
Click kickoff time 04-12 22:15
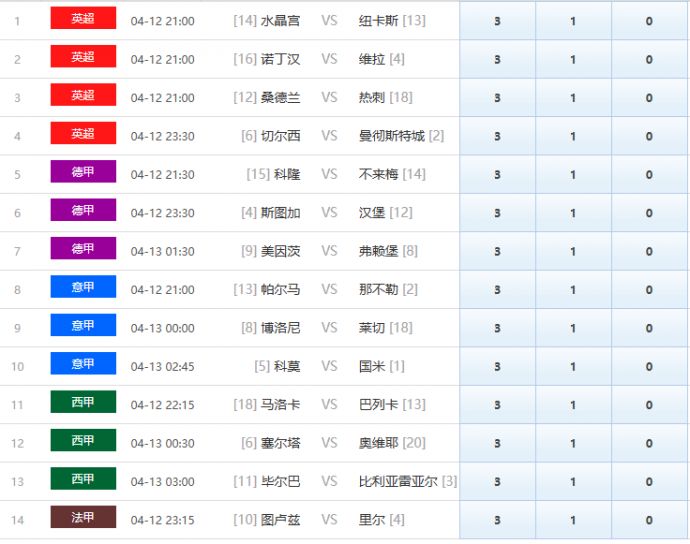162,405
